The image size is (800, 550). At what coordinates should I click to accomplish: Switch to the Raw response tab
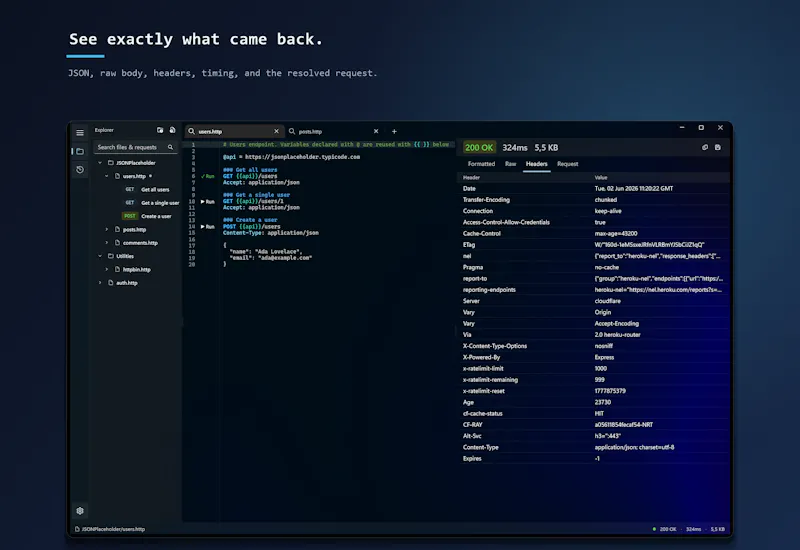click(510, 164)
